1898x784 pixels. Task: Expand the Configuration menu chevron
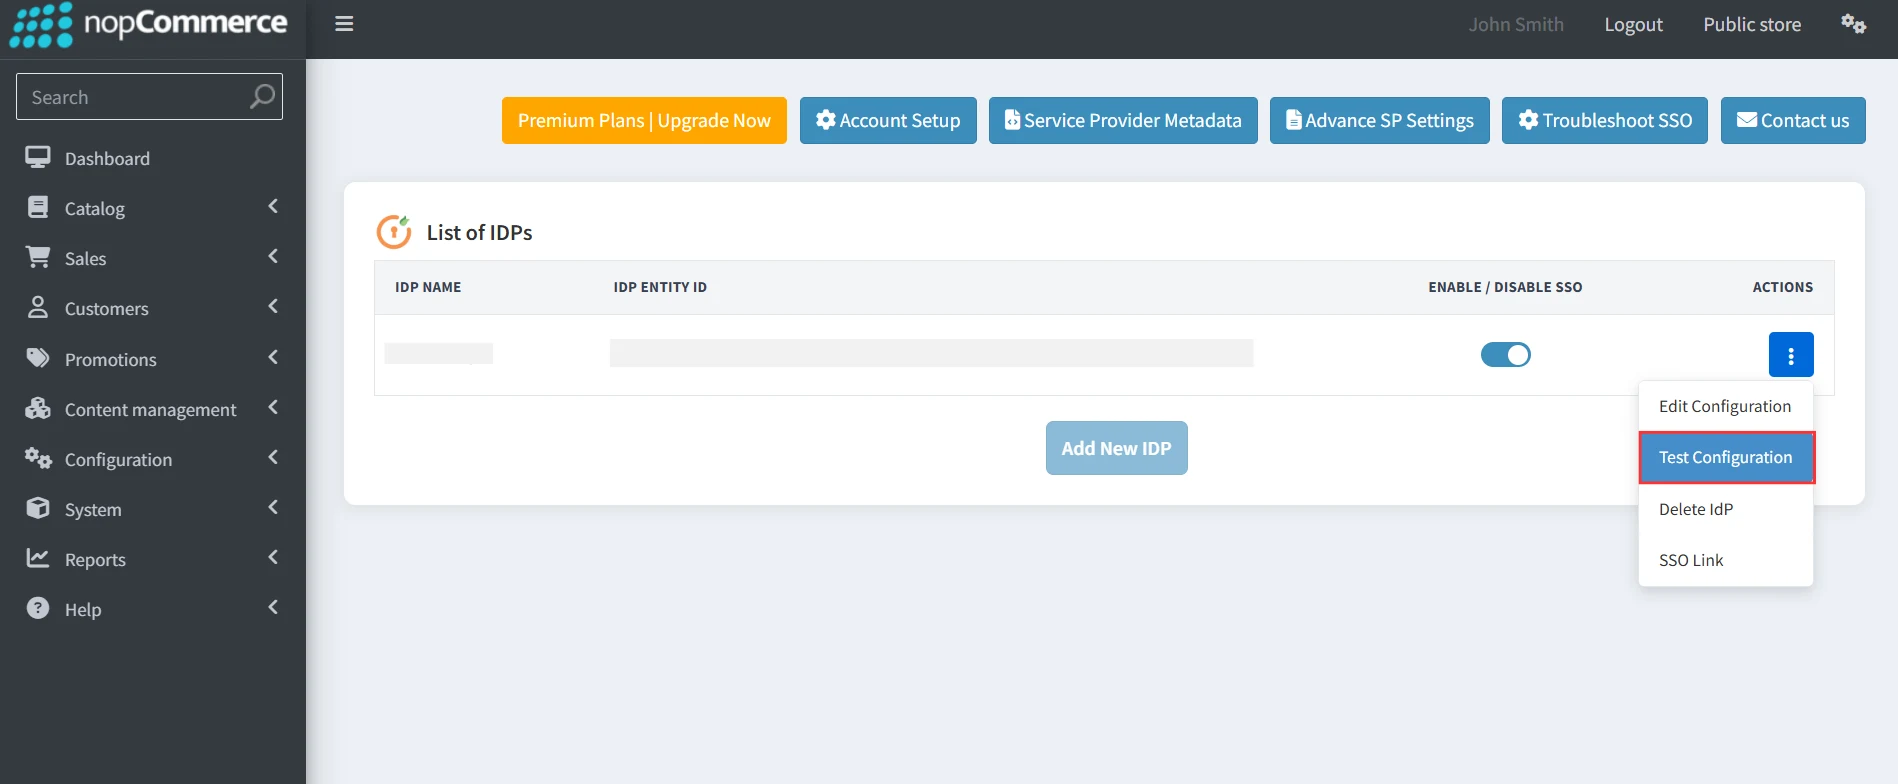pyautogui.click(x=273, y=457)
